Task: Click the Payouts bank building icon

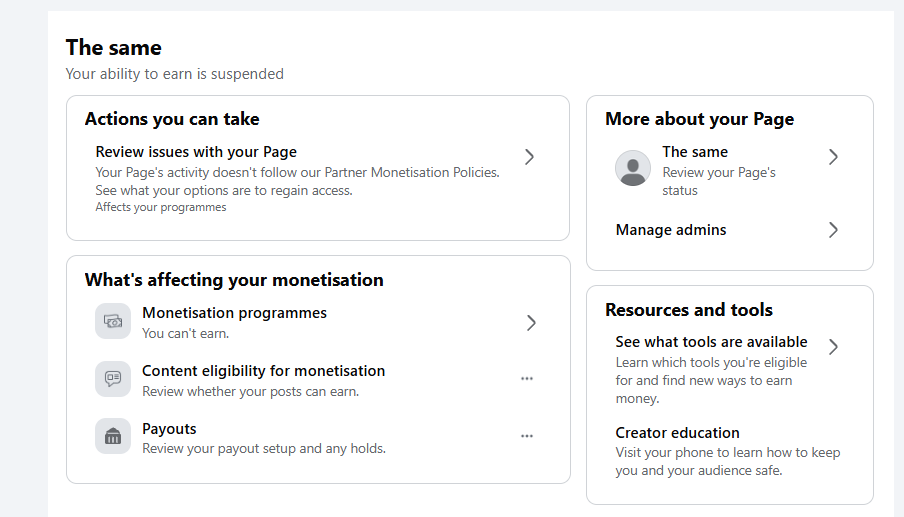Action: click(x=113, y=436)
